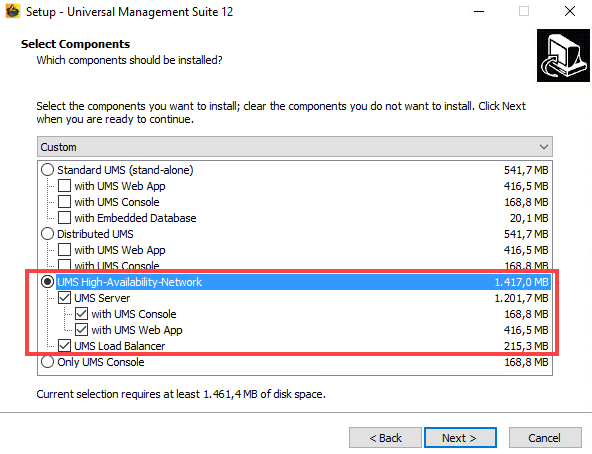Uncheck the UMS Load Balancer checkbox

coord(65,346)
